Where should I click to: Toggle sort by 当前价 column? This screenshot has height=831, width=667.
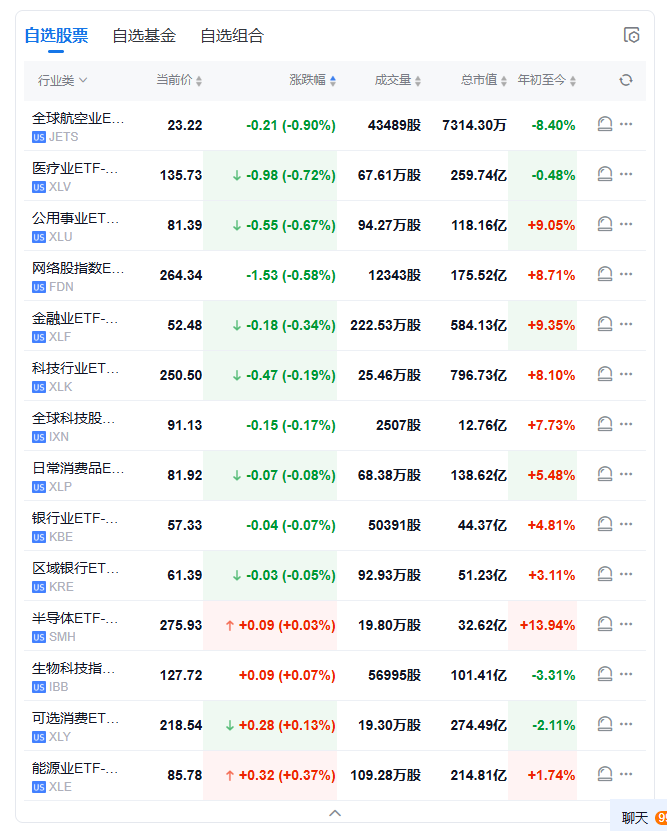[179, 80]
